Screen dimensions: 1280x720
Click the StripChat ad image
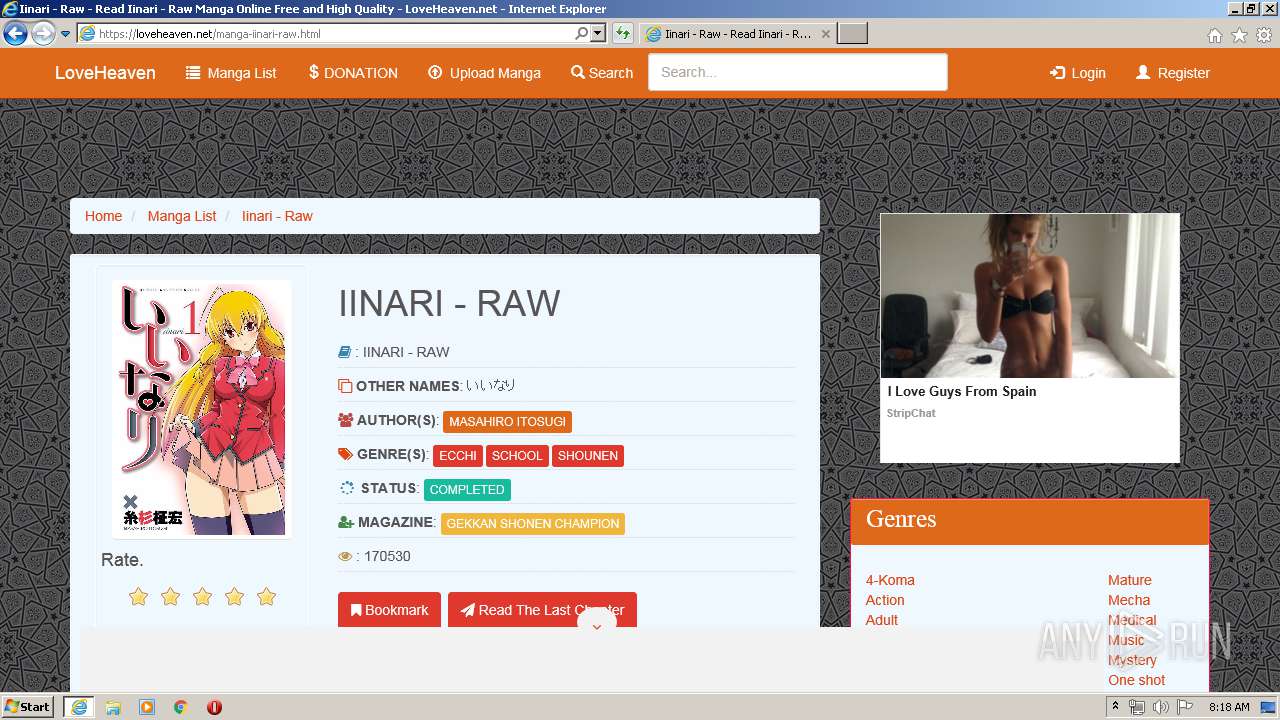pos(1030,296)
